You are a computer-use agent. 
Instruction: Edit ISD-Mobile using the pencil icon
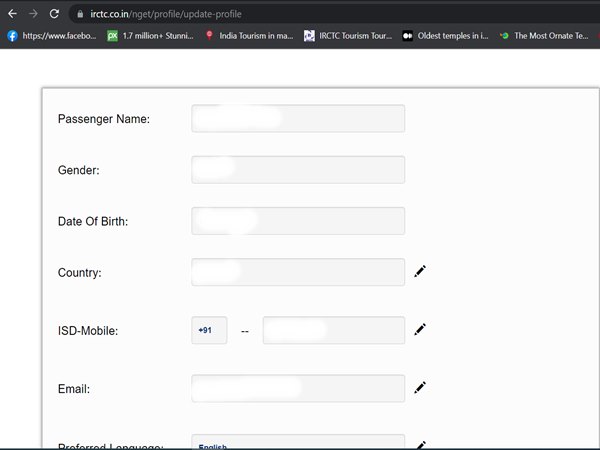pyautogui.click(x=420, y=329)
